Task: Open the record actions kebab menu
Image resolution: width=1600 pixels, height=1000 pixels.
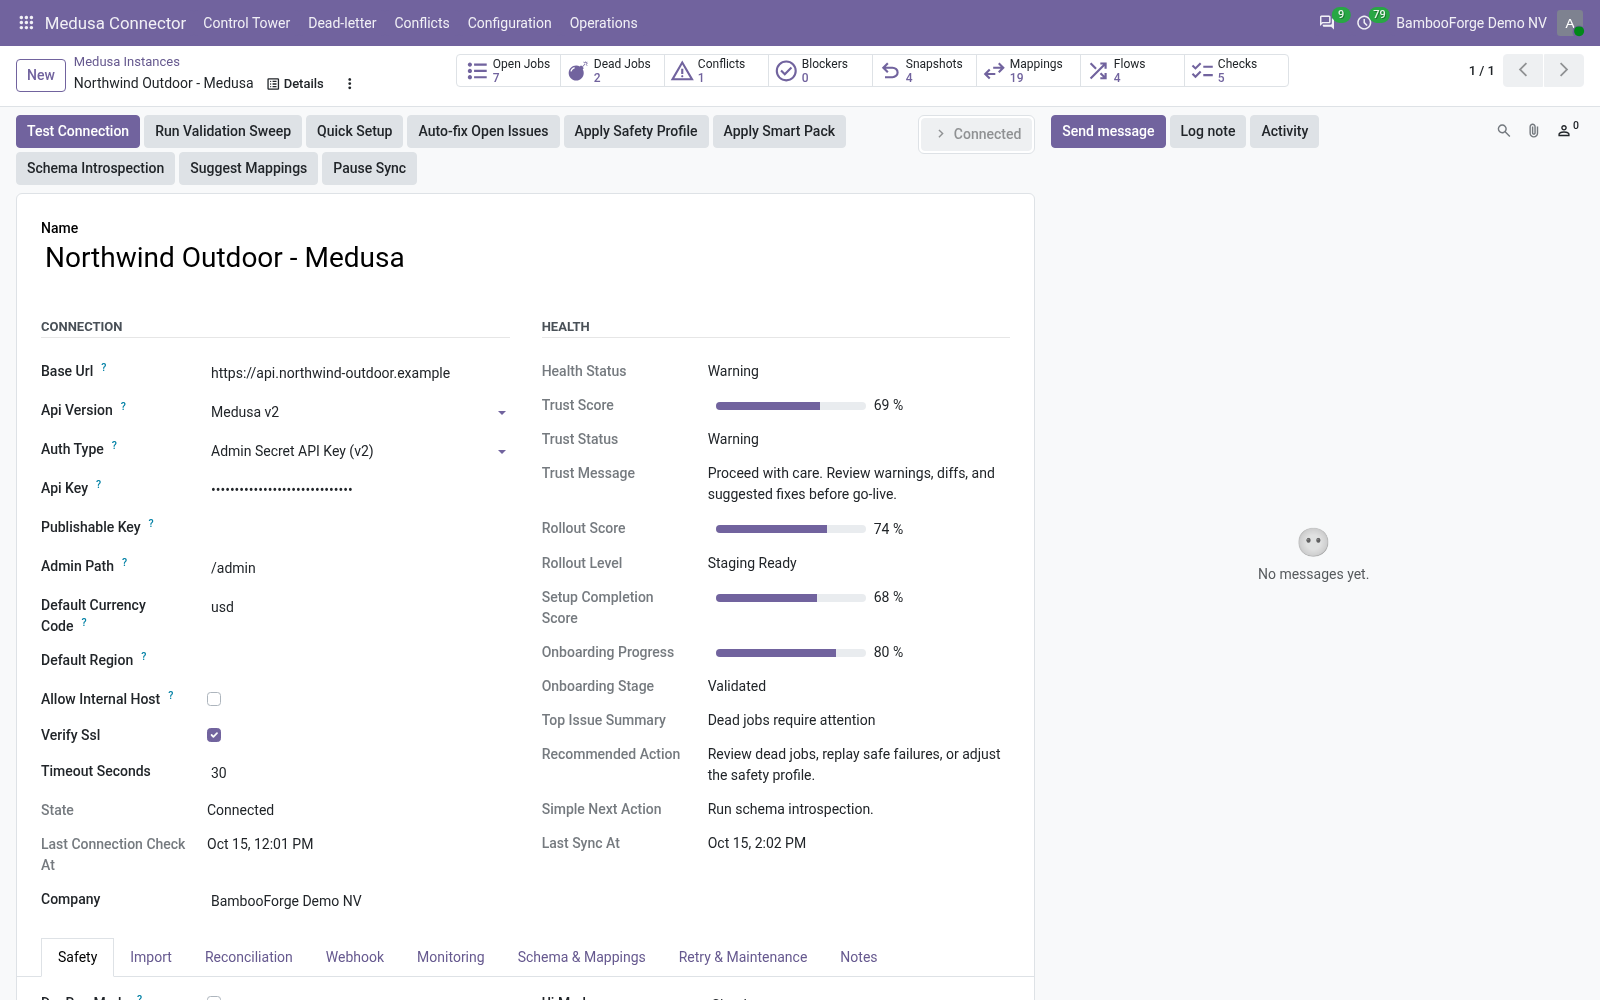Action: 349,84
